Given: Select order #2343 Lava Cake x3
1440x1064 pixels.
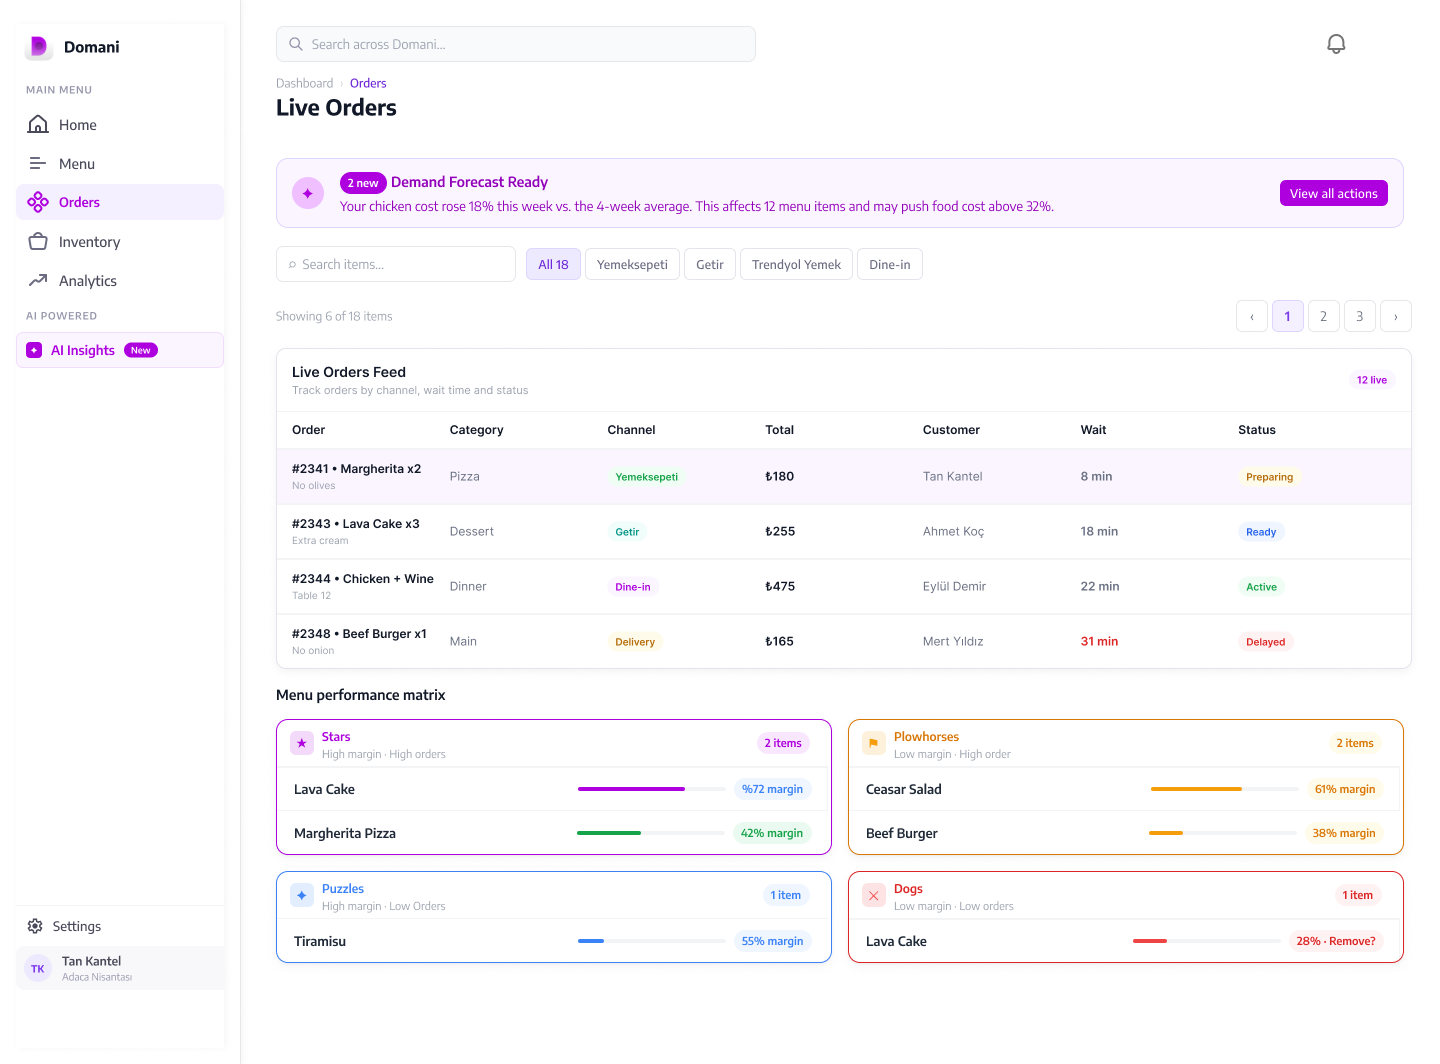Looking at the screenshot, I should click(x=844, y=531).
